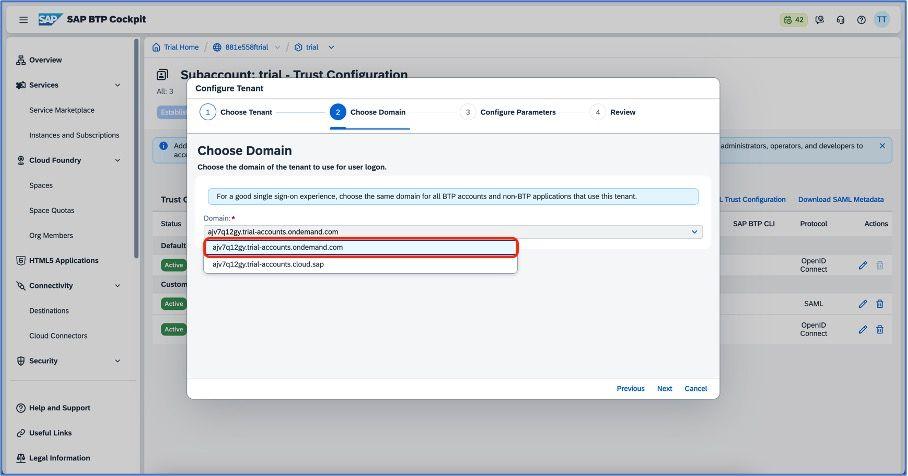This screenshot has height=476, width=908.
Task: Open Instances and Subscriptions
Action: click(74, 135)
